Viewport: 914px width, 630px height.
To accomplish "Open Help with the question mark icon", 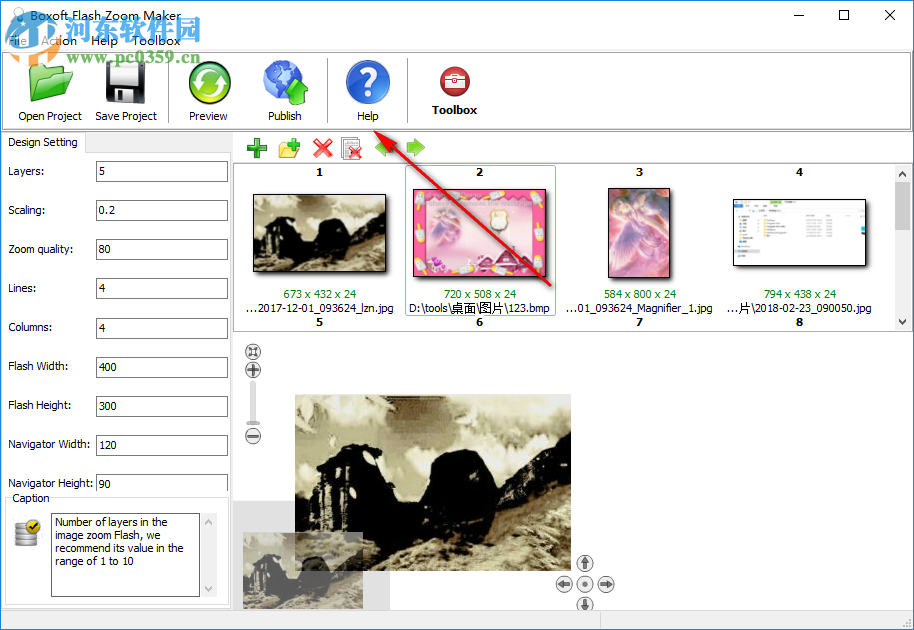I will [367, 82].
